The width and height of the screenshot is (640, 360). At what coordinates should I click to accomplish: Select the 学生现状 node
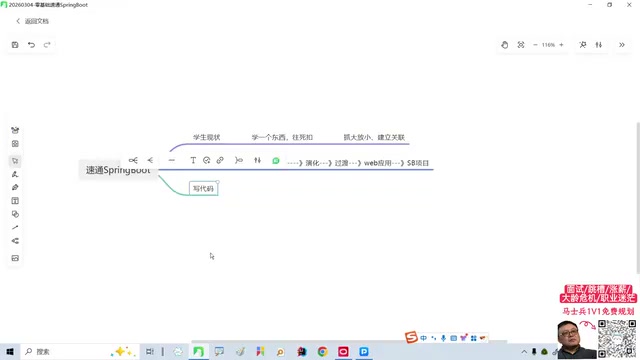pos(207,137)
